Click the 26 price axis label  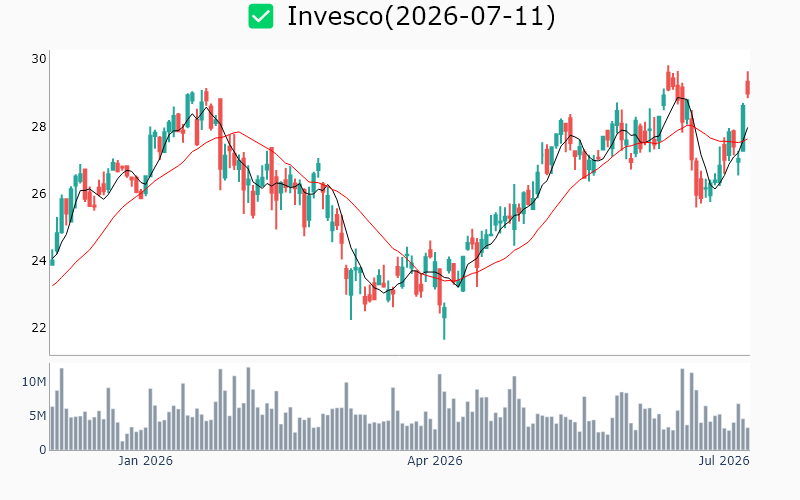[39, 194]
